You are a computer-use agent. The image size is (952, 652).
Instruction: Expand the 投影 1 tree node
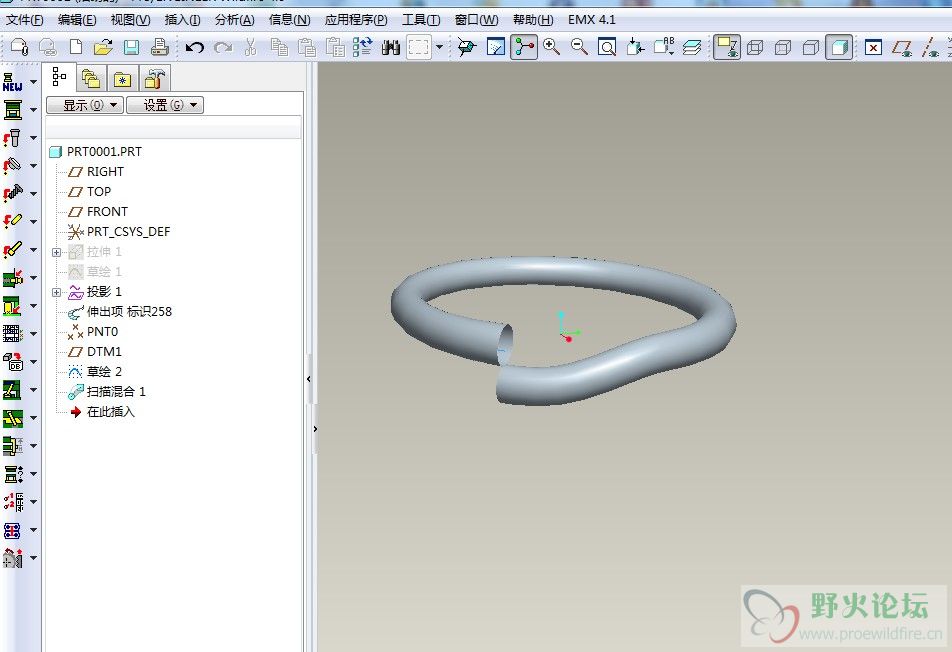coord(56,292)
